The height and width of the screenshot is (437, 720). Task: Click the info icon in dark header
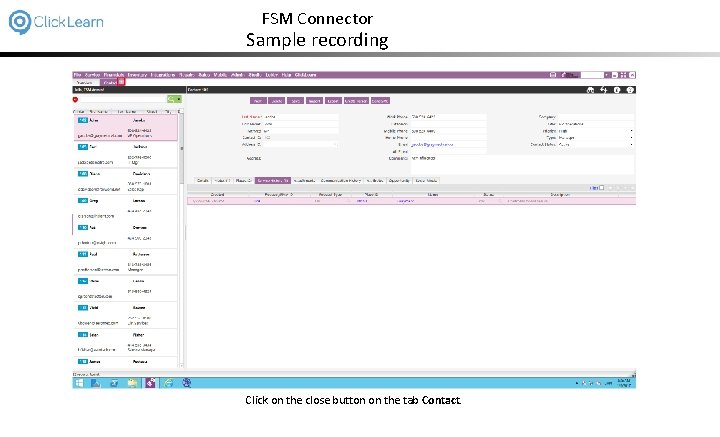(617, 90)
